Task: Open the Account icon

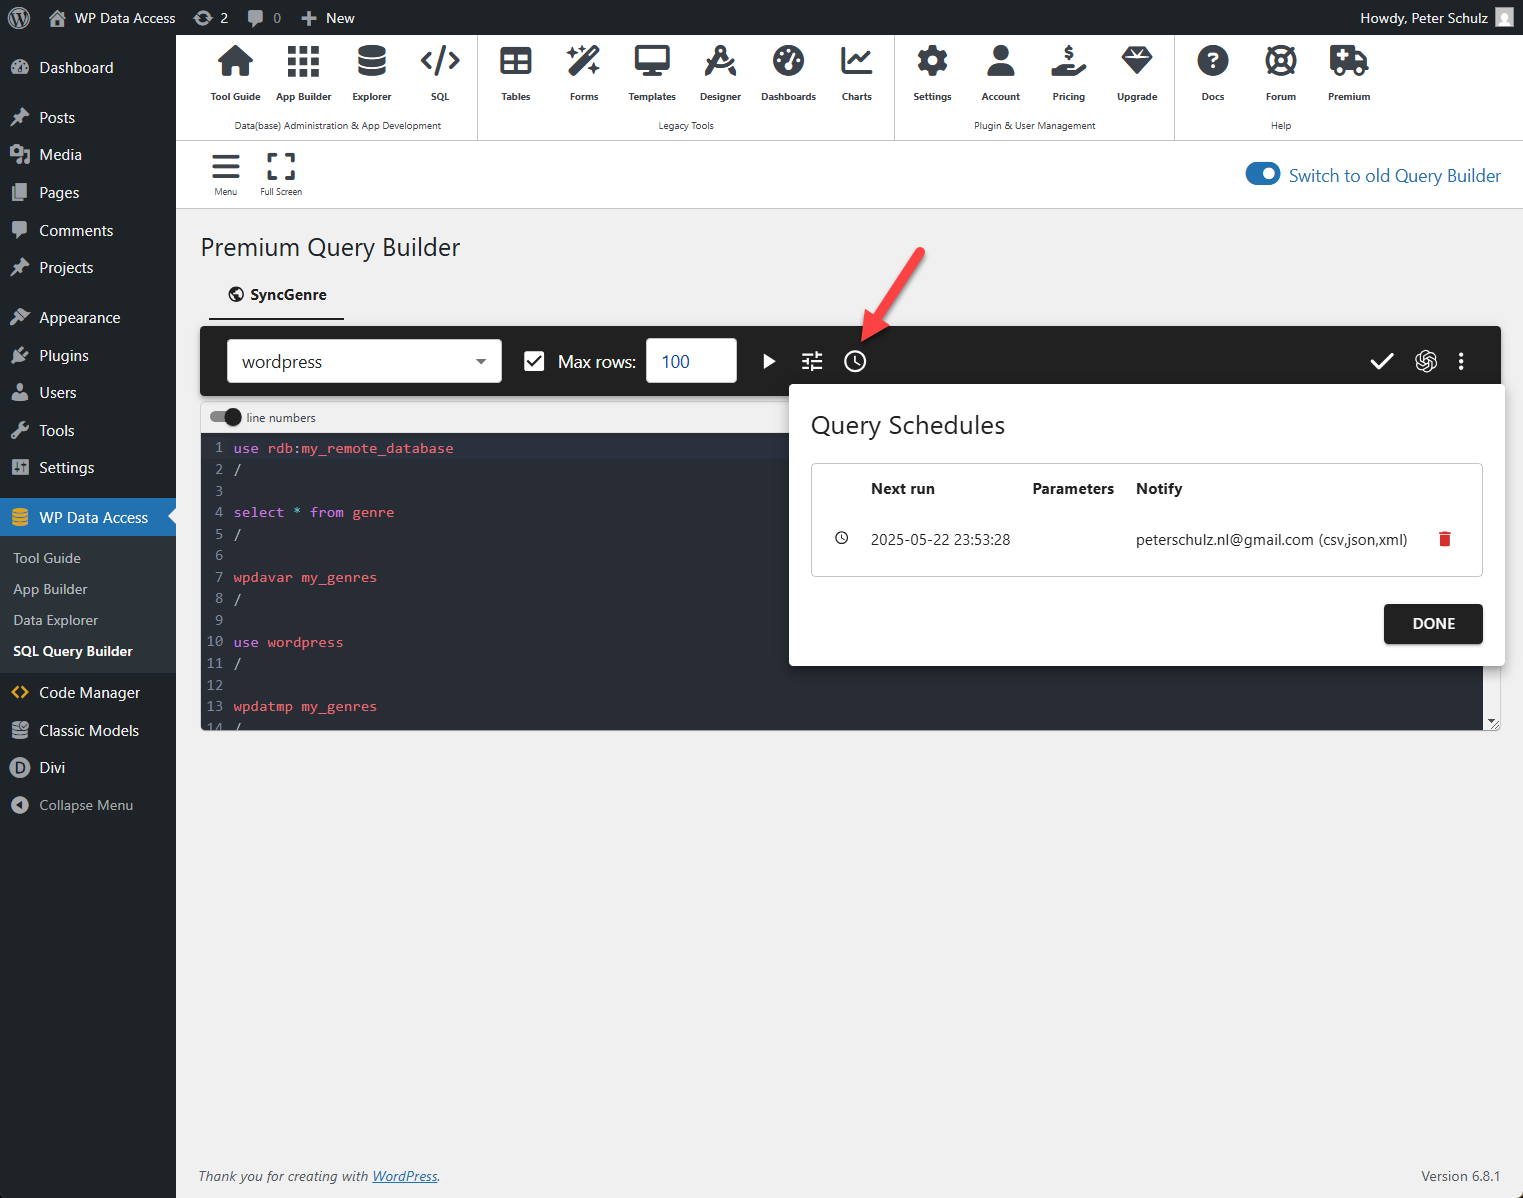Action: tap(1001, 62)
